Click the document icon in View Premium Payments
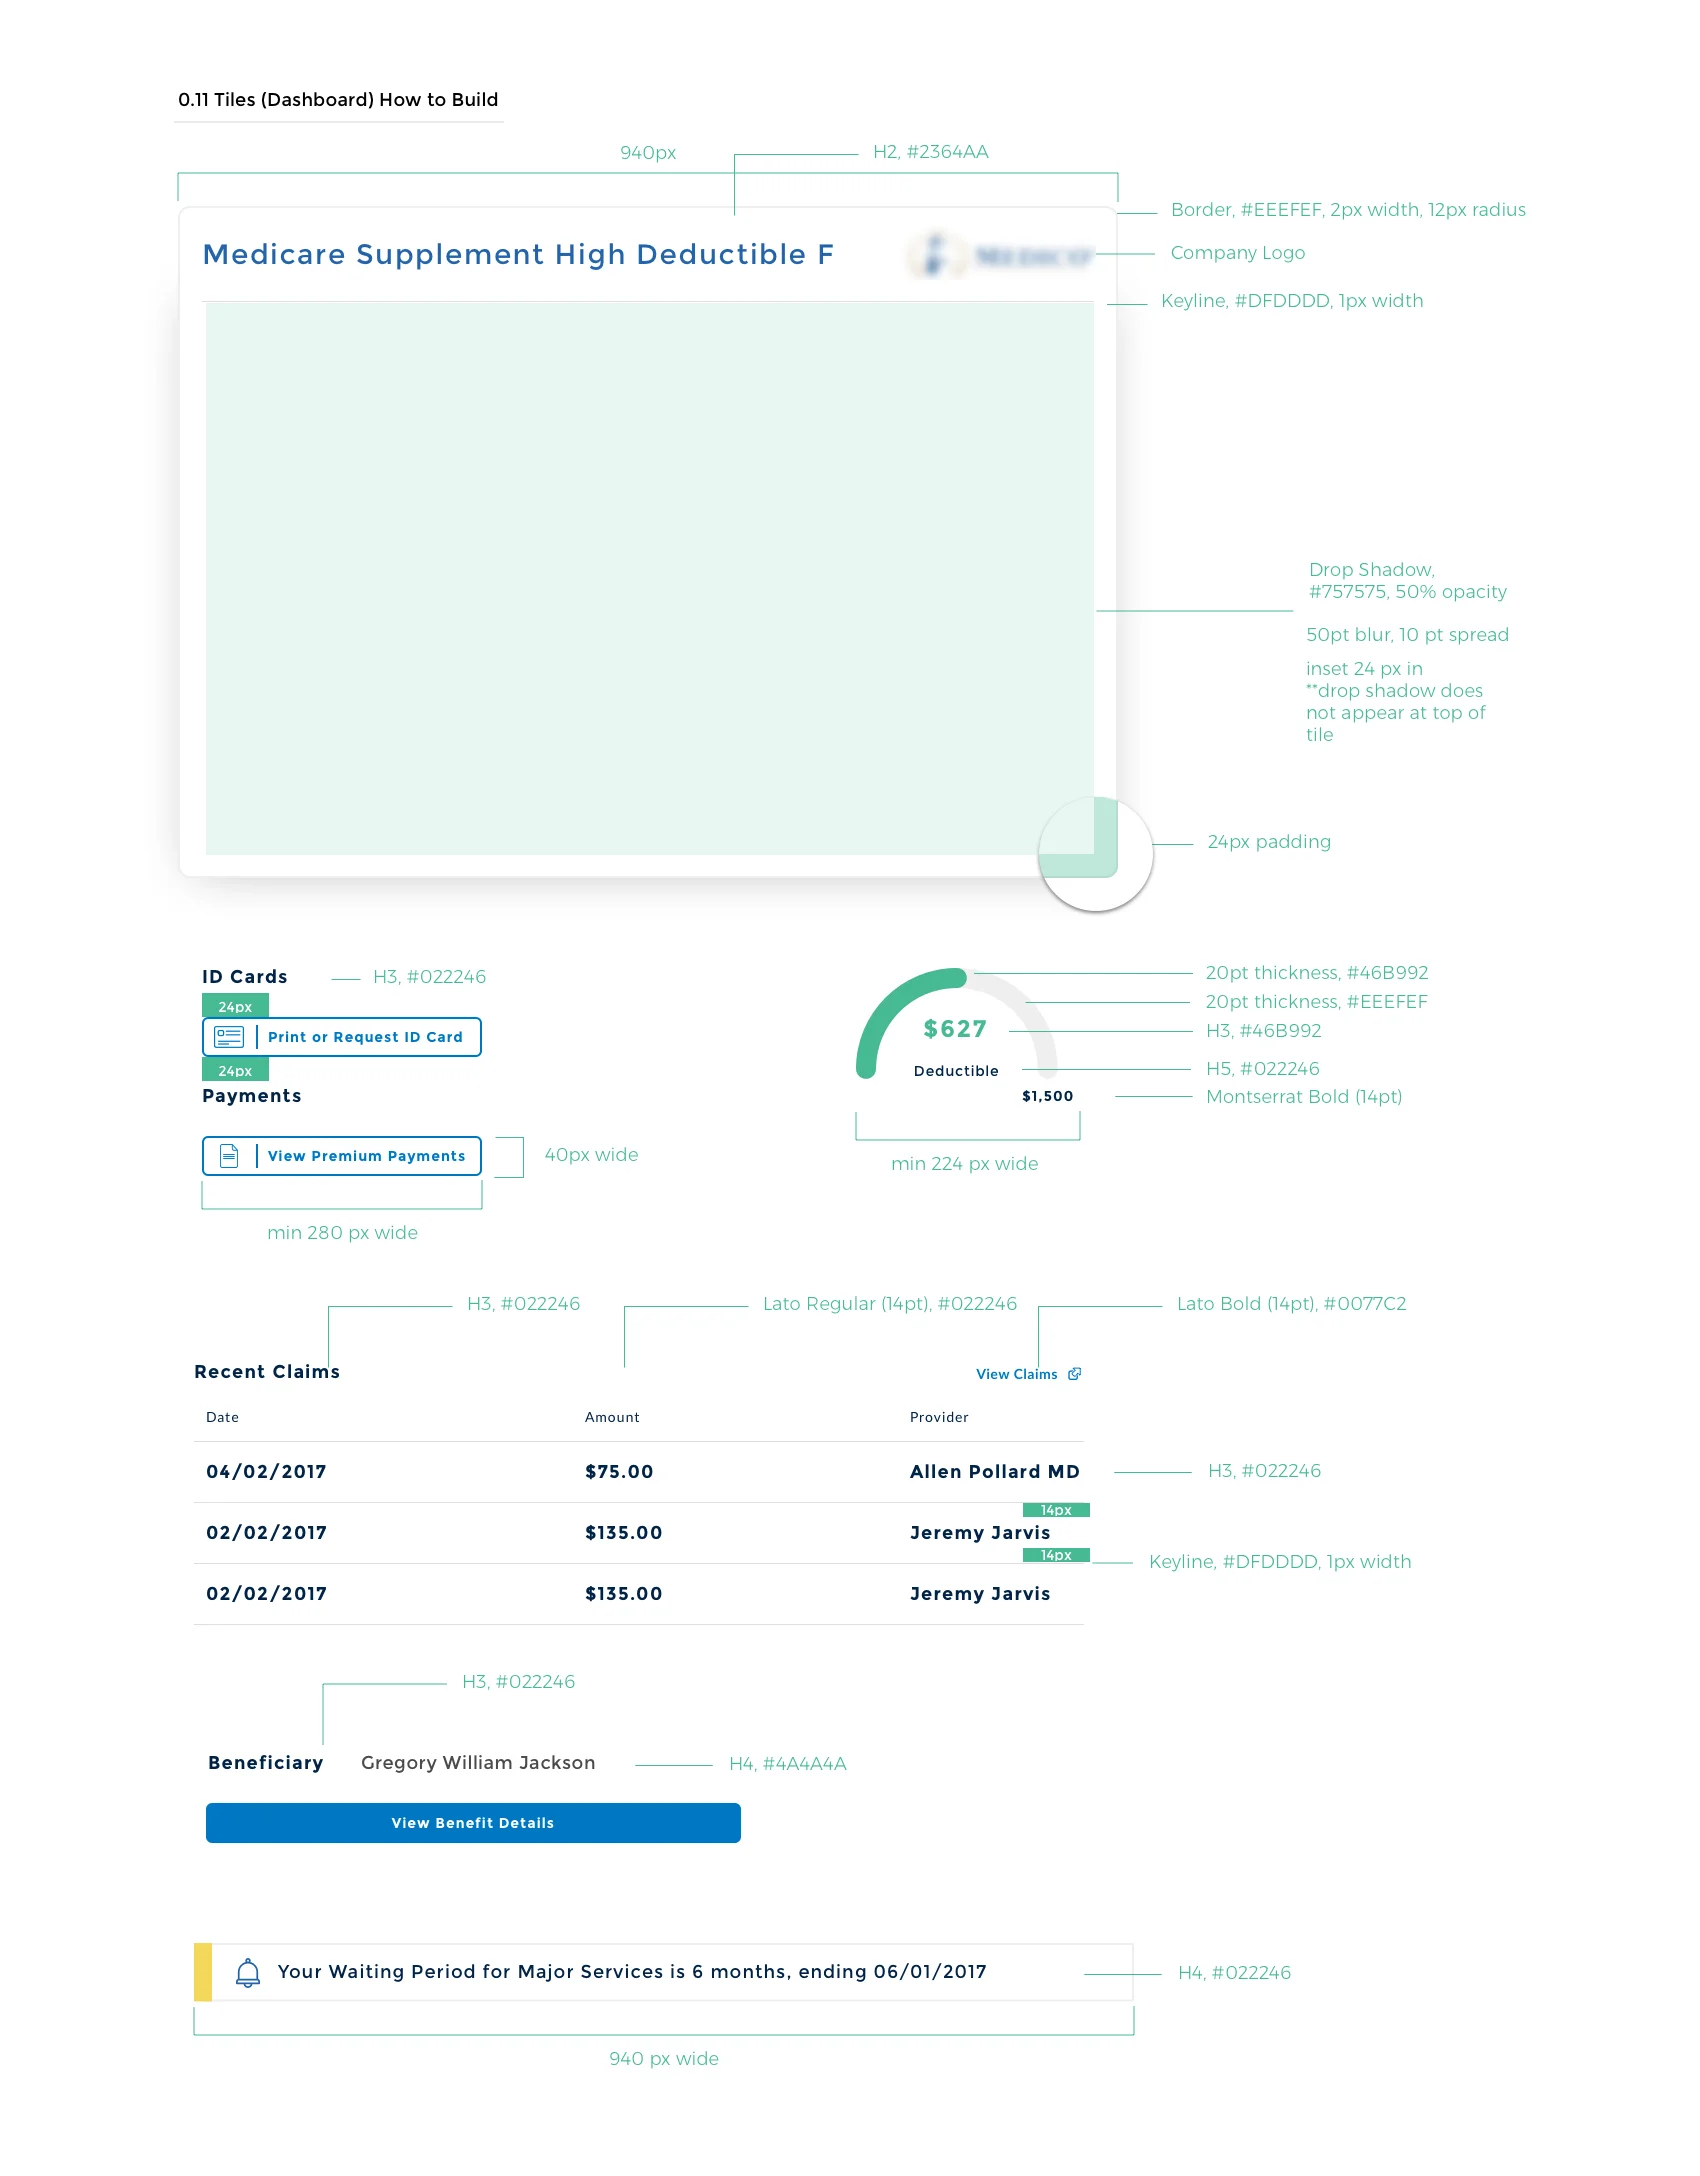Screen dimensions: 1700x2176 (229, 1156)
